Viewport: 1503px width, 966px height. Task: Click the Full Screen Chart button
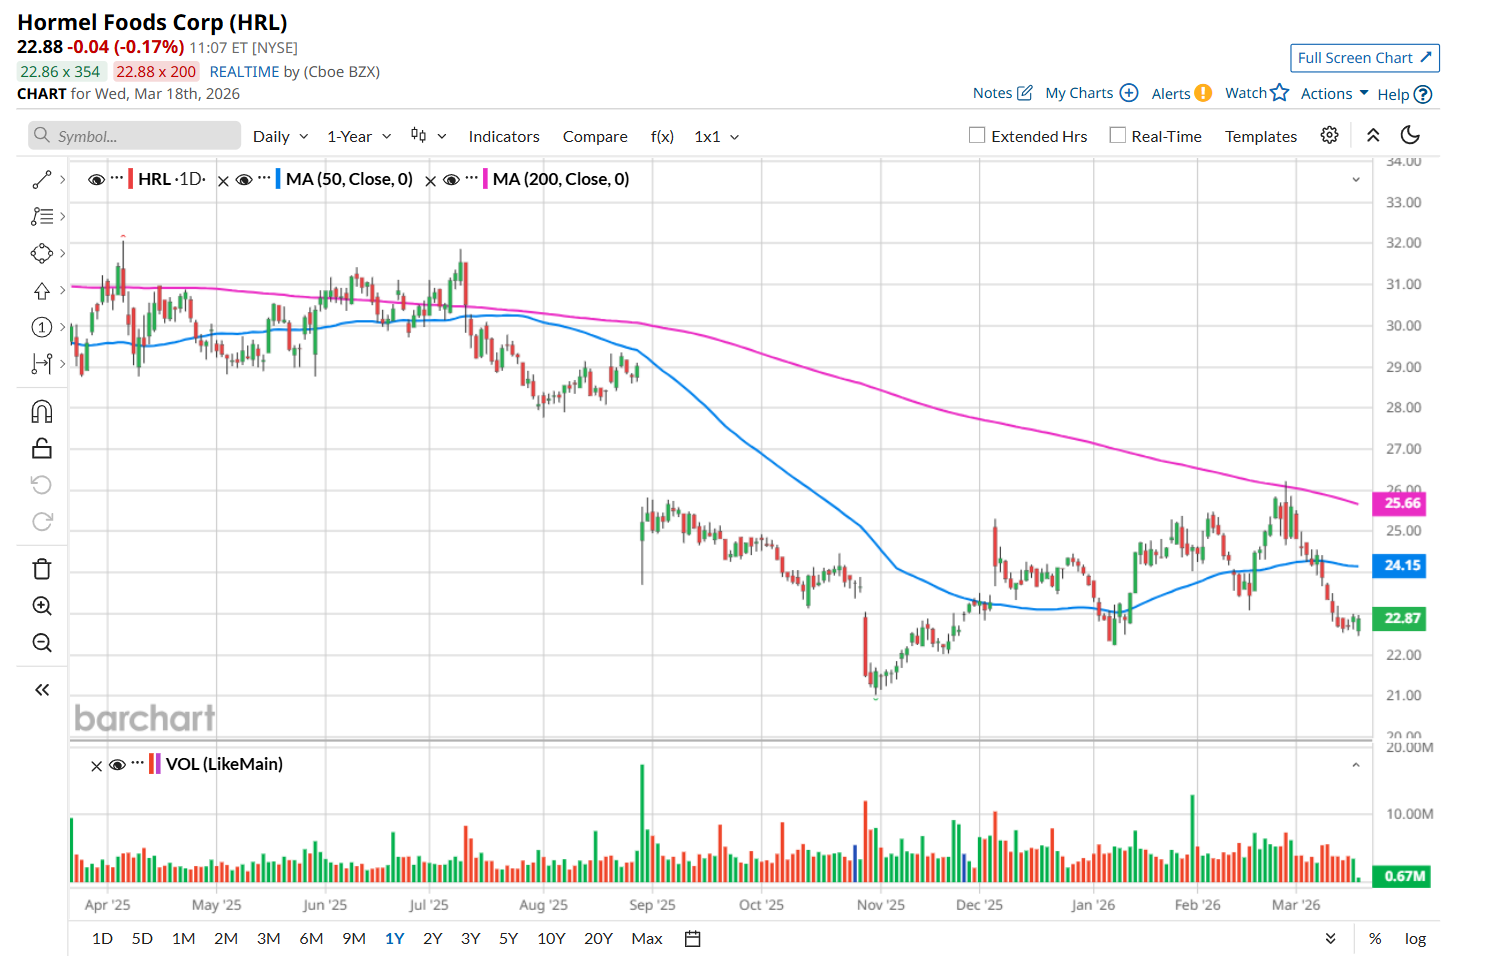point(1364,58)
